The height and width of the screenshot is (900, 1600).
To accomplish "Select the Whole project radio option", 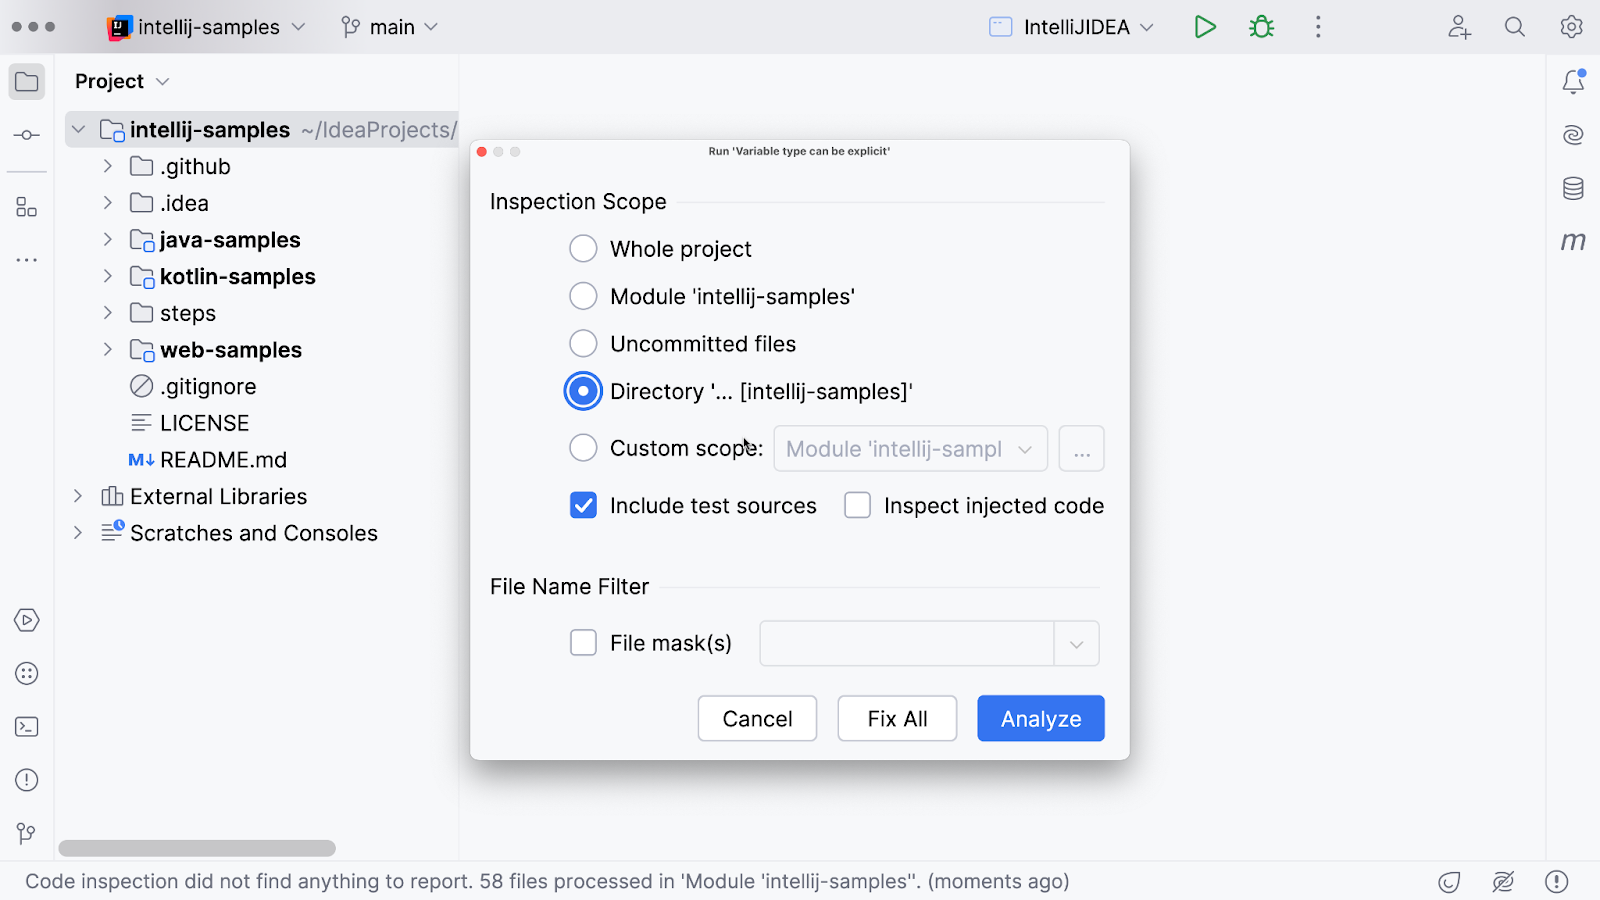I will click(583, 249).
